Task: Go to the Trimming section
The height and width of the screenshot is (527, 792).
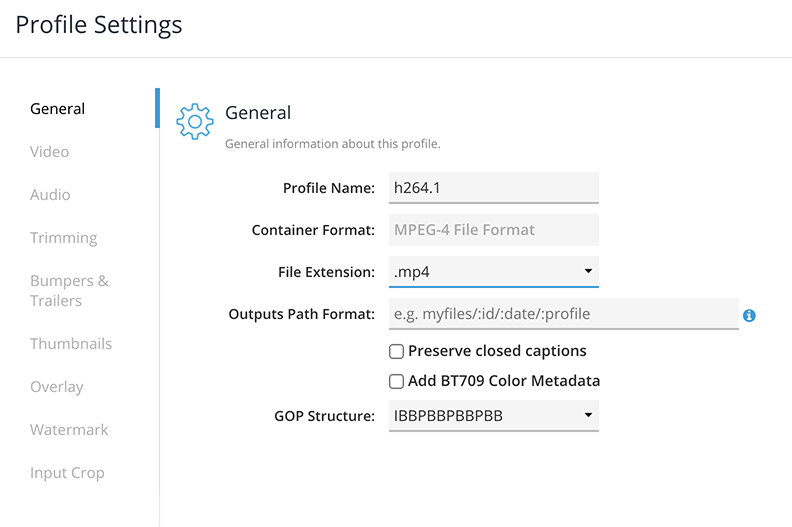Action: coord(64,238)
